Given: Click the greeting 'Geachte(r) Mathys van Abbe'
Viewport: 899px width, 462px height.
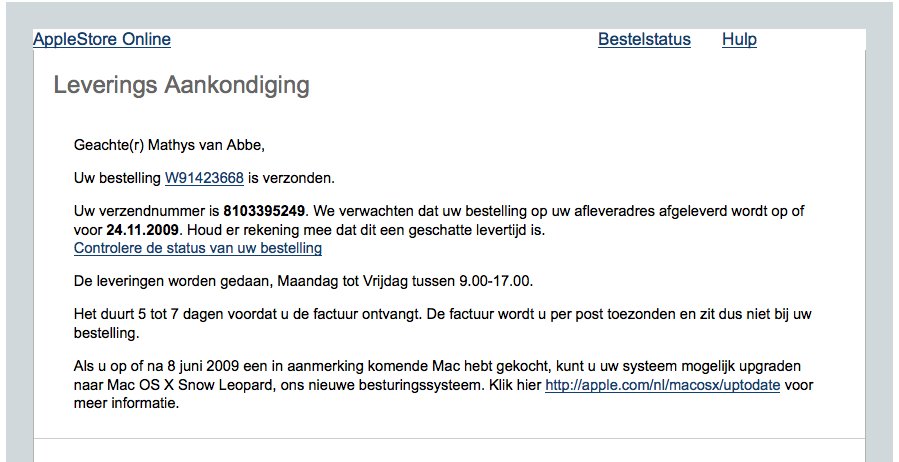Looking at the screenshot, I should tap(169, 145).
